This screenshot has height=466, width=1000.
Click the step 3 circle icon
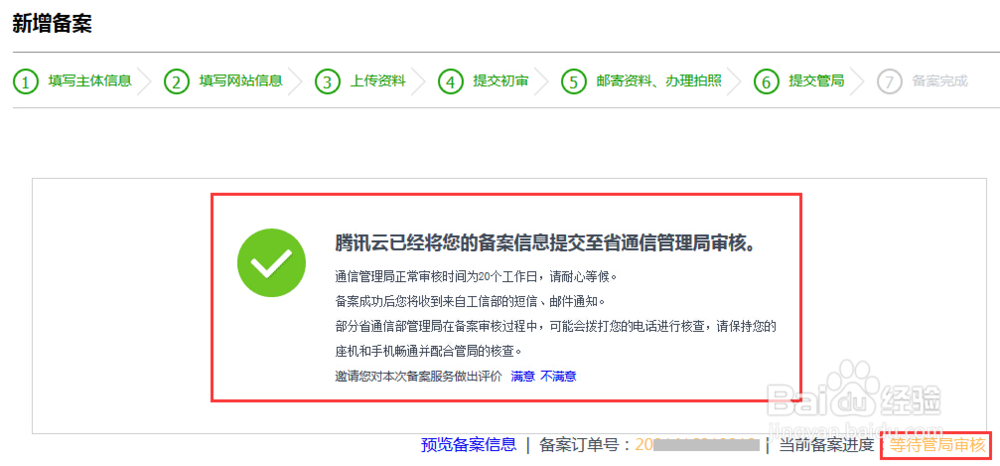tap(327, 82)
